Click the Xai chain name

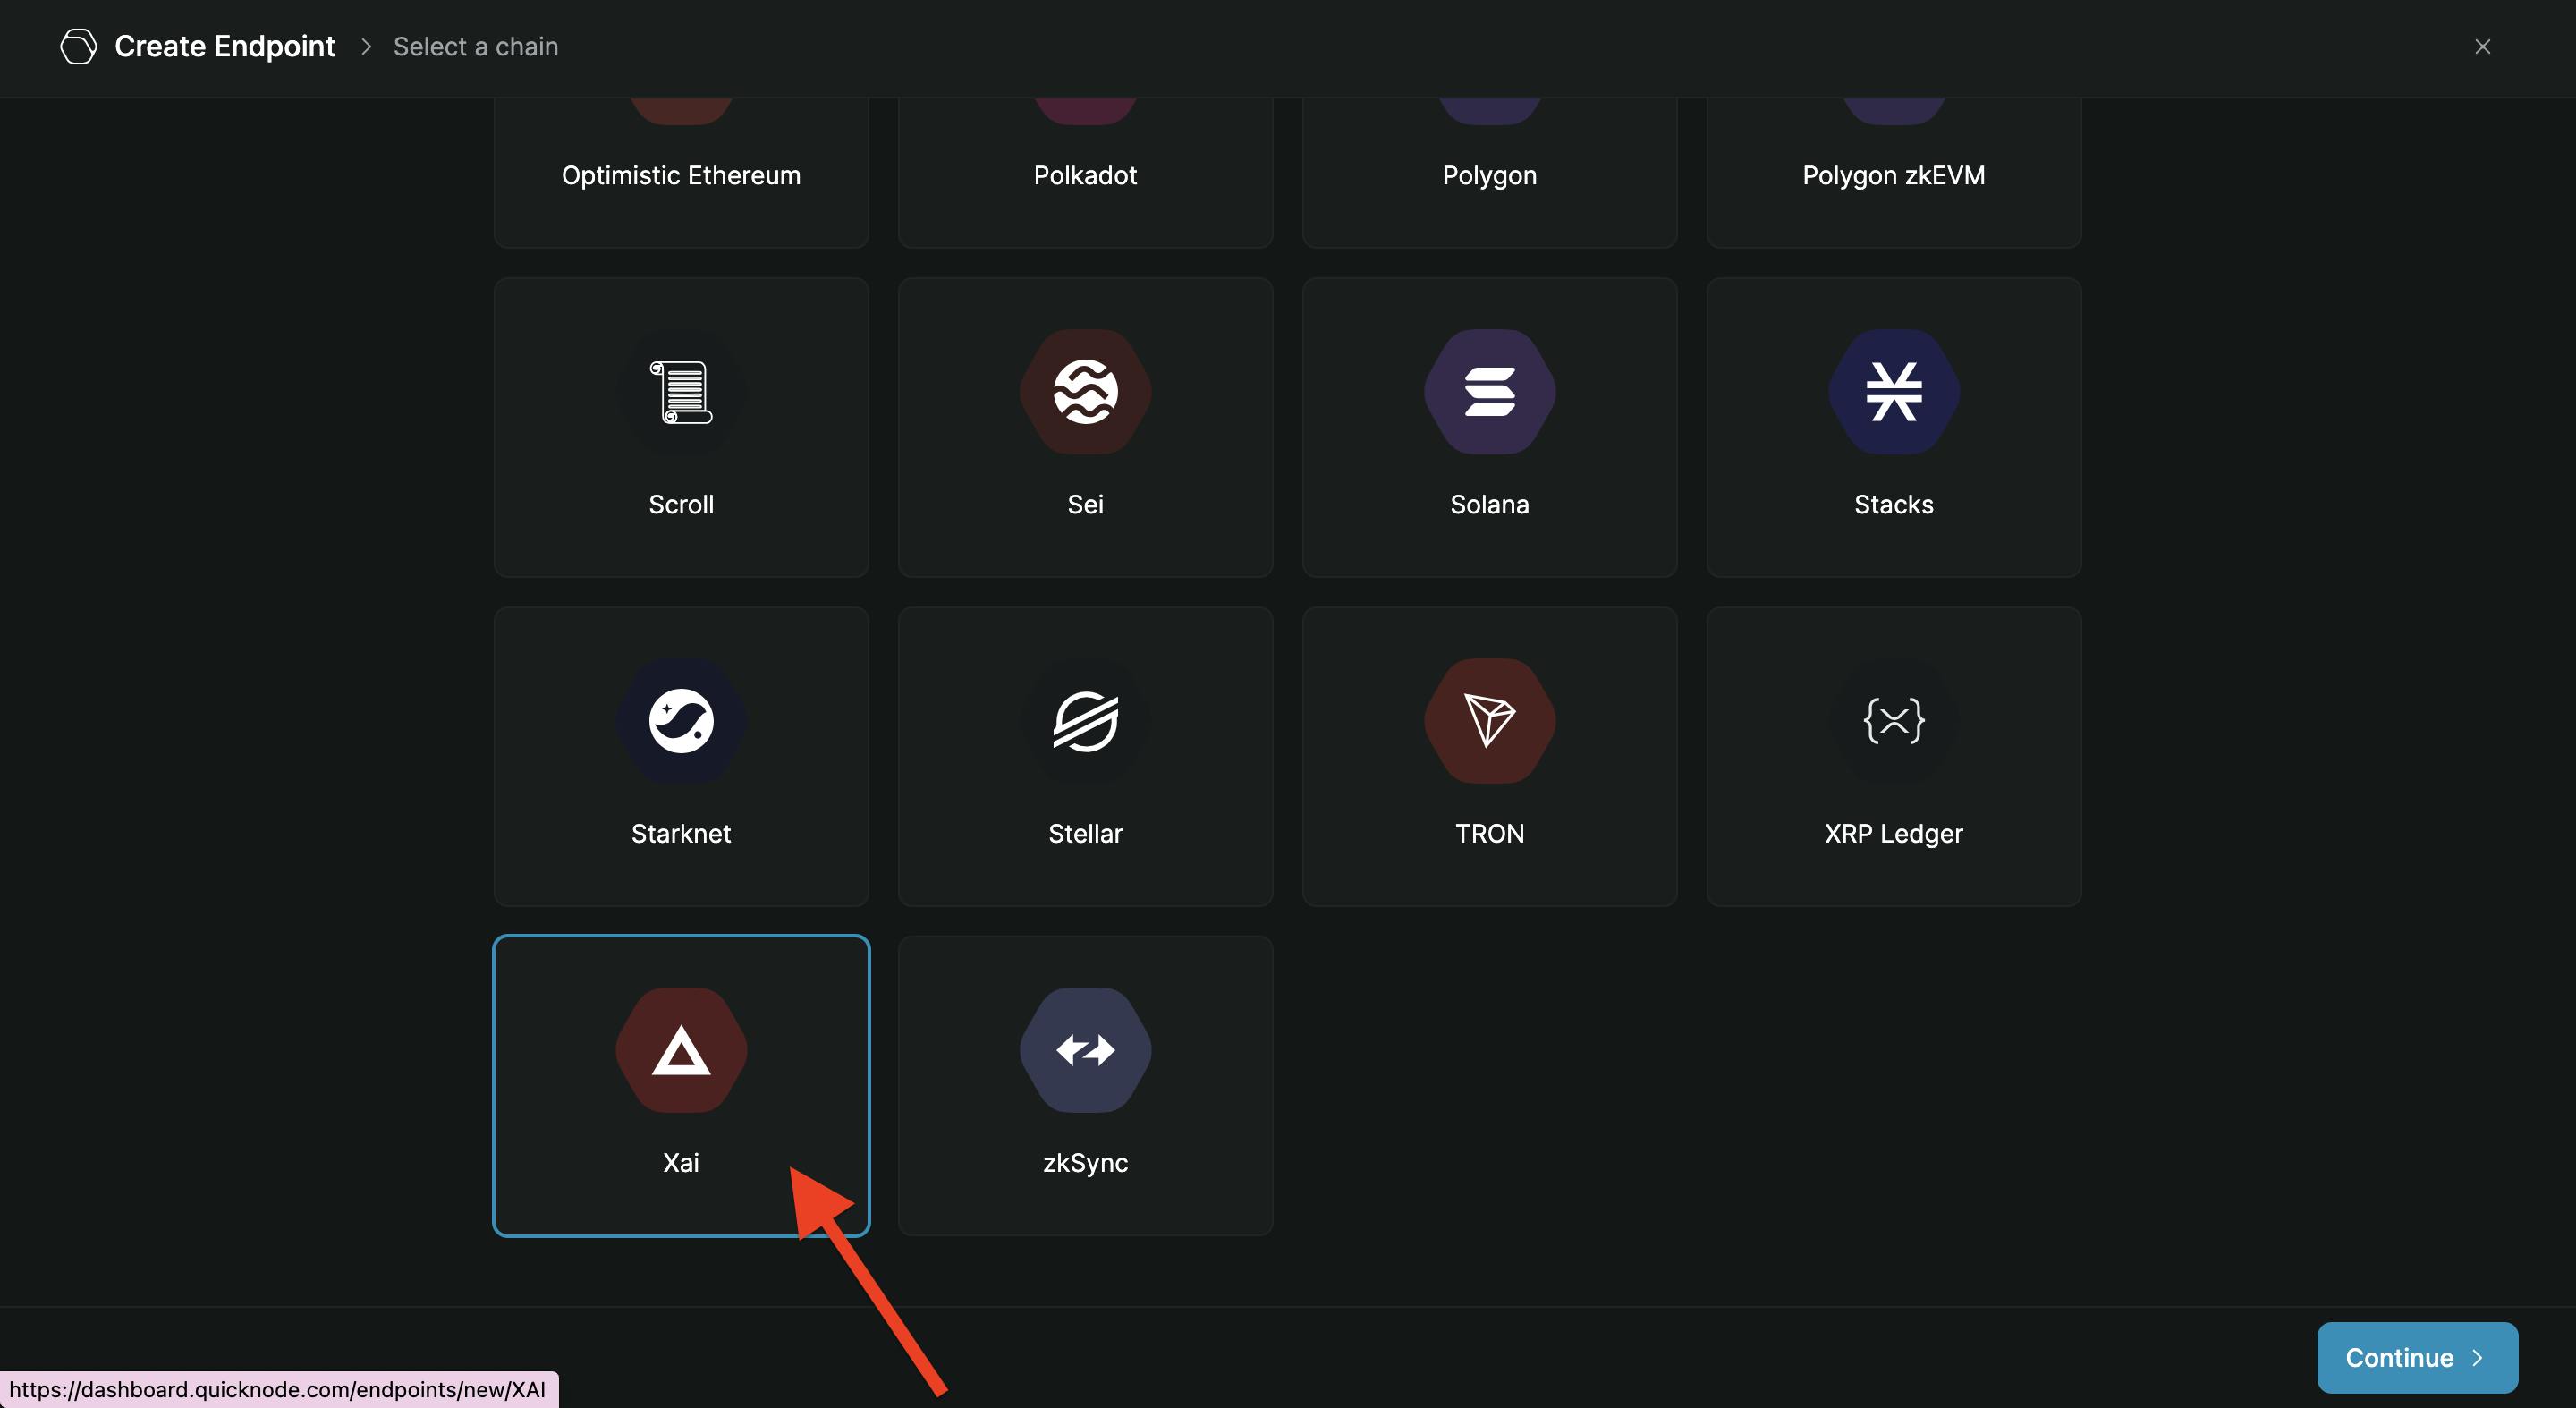point(681,1162)
